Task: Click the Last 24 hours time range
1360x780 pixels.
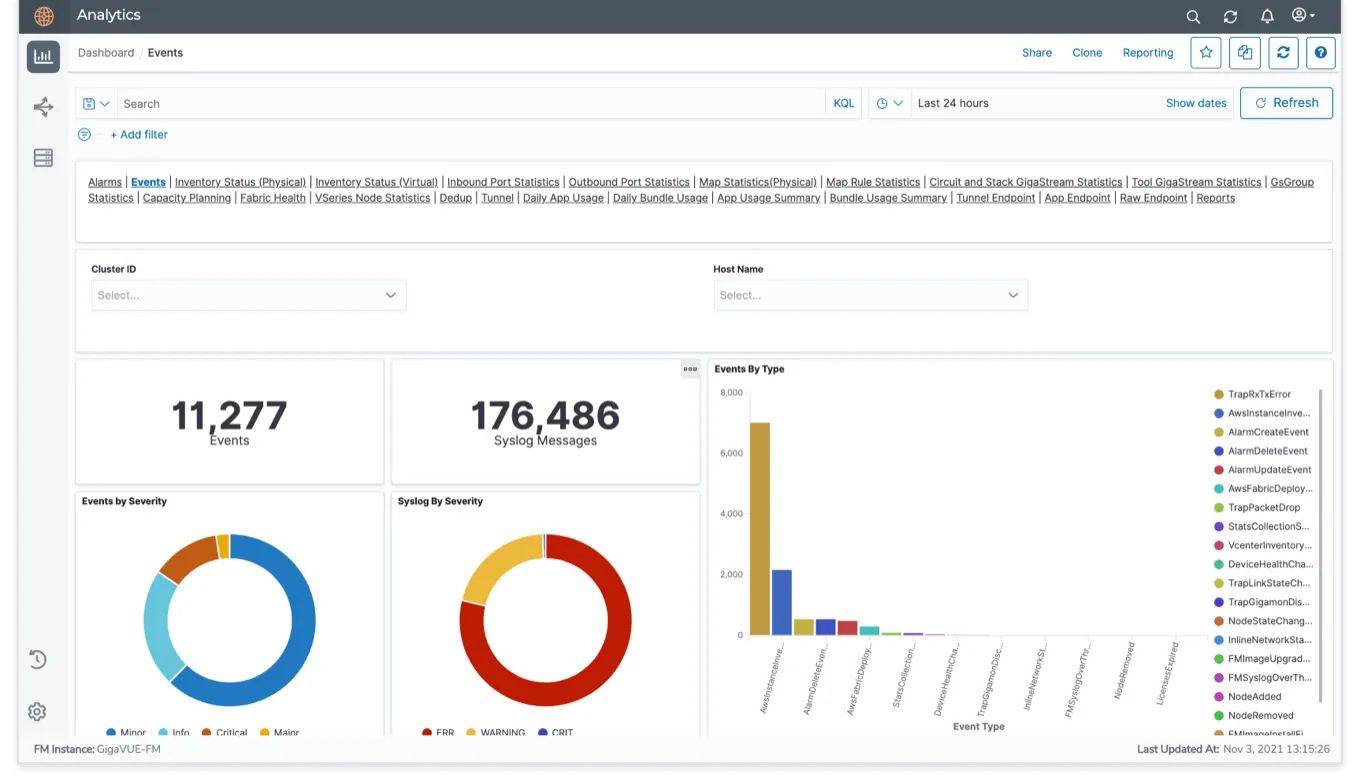Action: coord(953,103)
